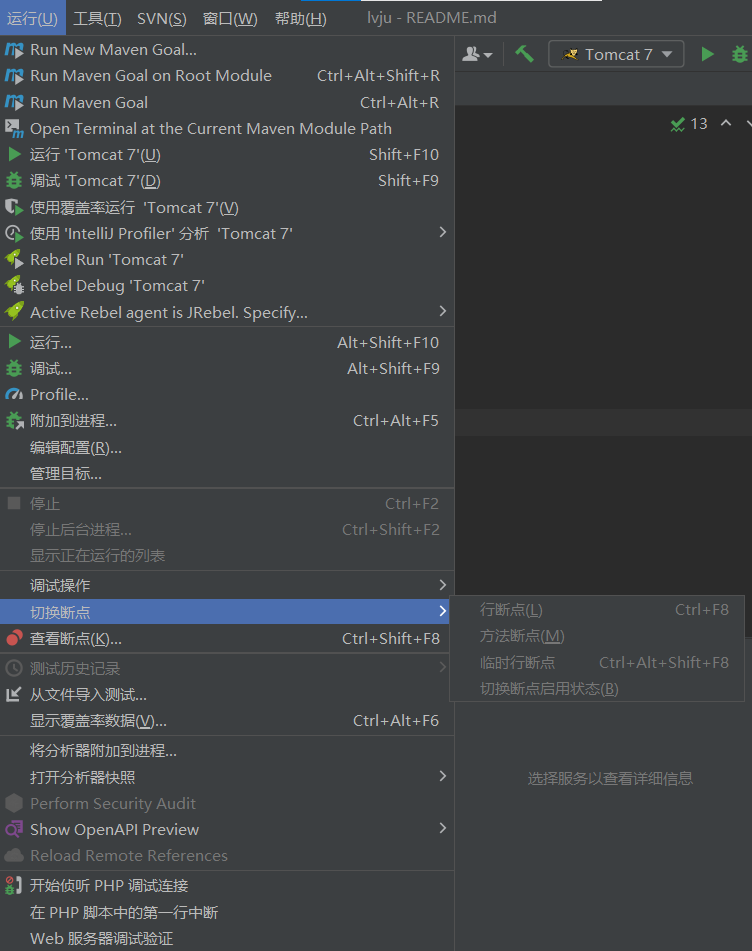
Task: Choose Web 服务器调试验证 entry
Action: (x=227, y=938)
